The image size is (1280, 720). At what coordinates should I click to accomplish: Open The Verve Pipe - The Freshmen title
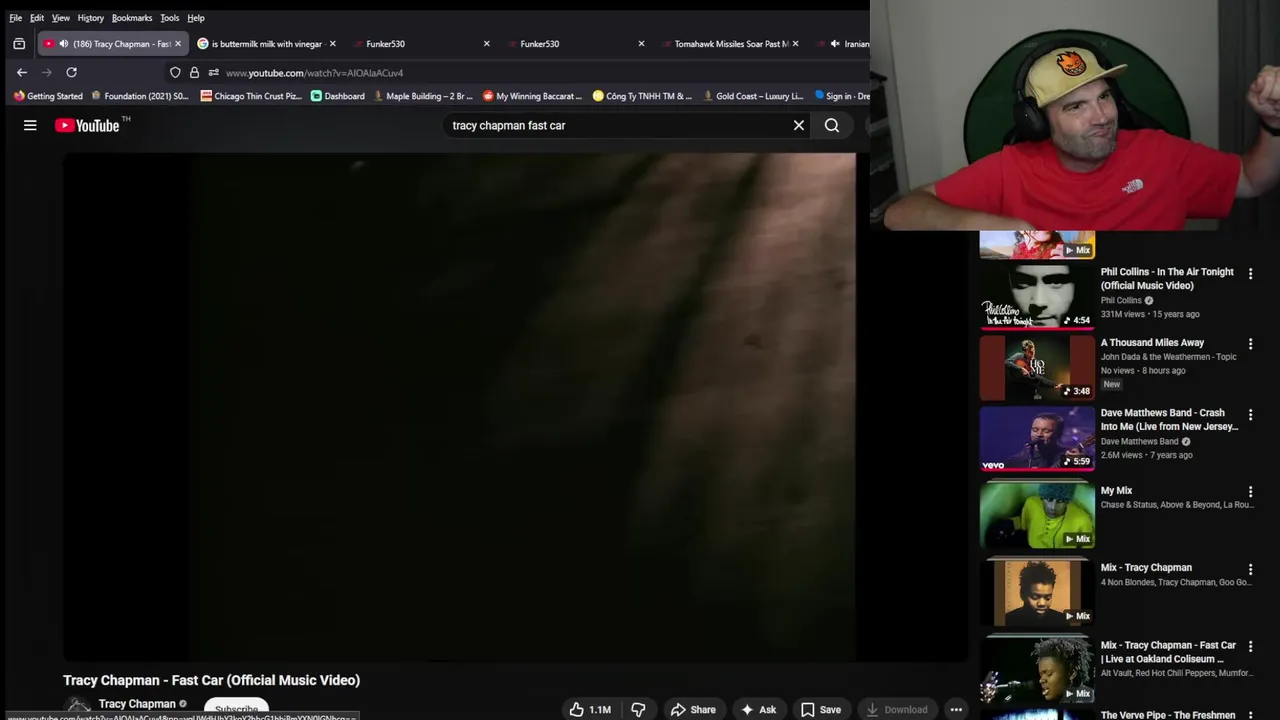1168,715
